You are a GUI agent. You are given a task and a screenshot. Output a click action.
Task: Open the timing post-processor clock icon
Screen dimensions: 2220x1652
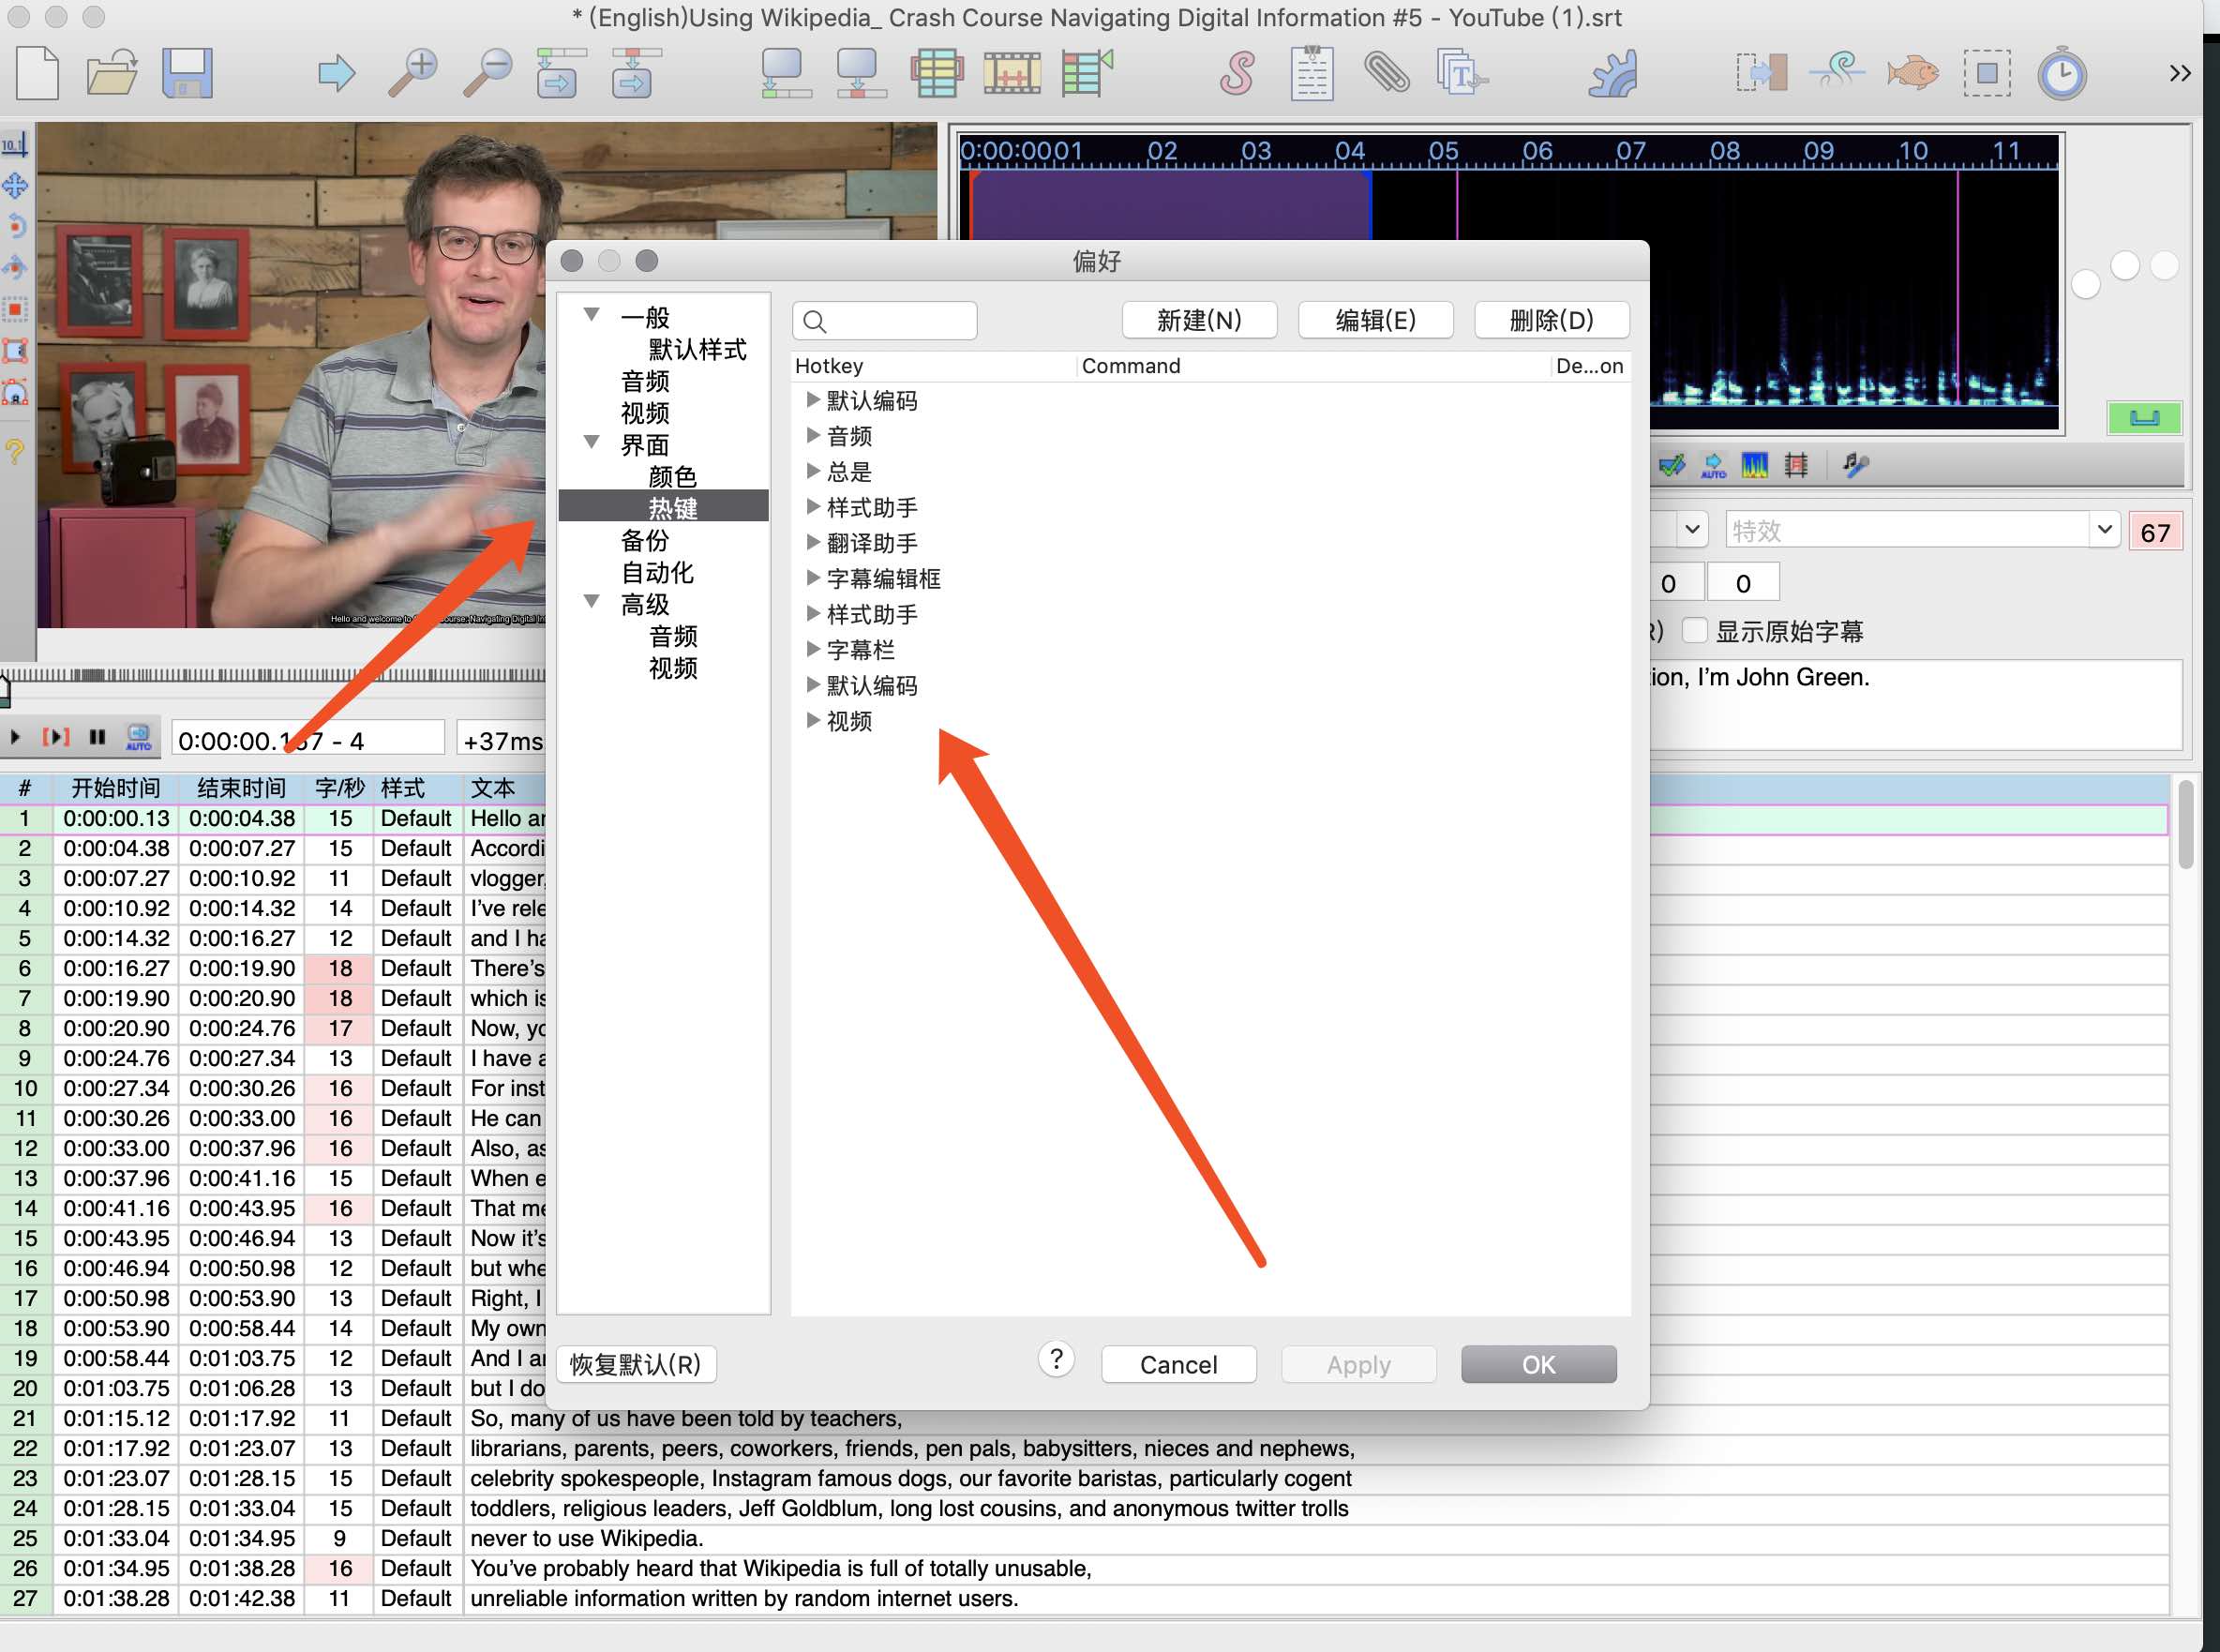point(2062,73)
